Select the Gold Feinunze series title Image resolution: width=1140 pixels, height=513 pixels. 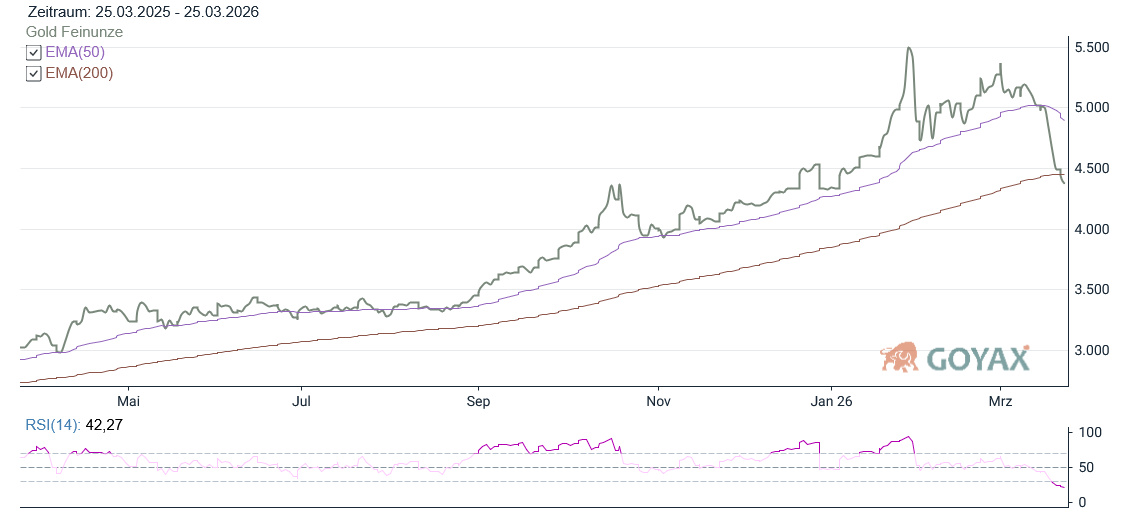click(x=74, y=32)
